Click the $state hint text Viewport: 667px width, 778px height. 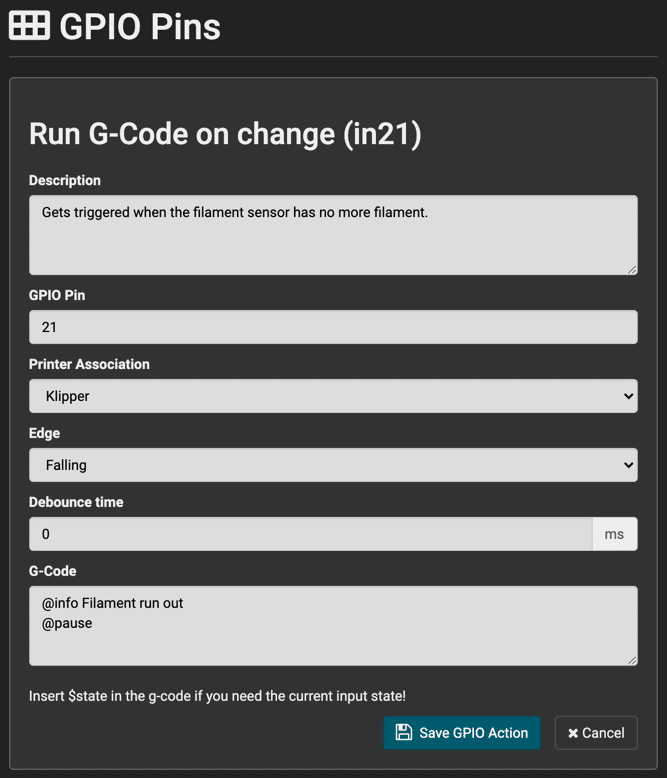(217, 696)
